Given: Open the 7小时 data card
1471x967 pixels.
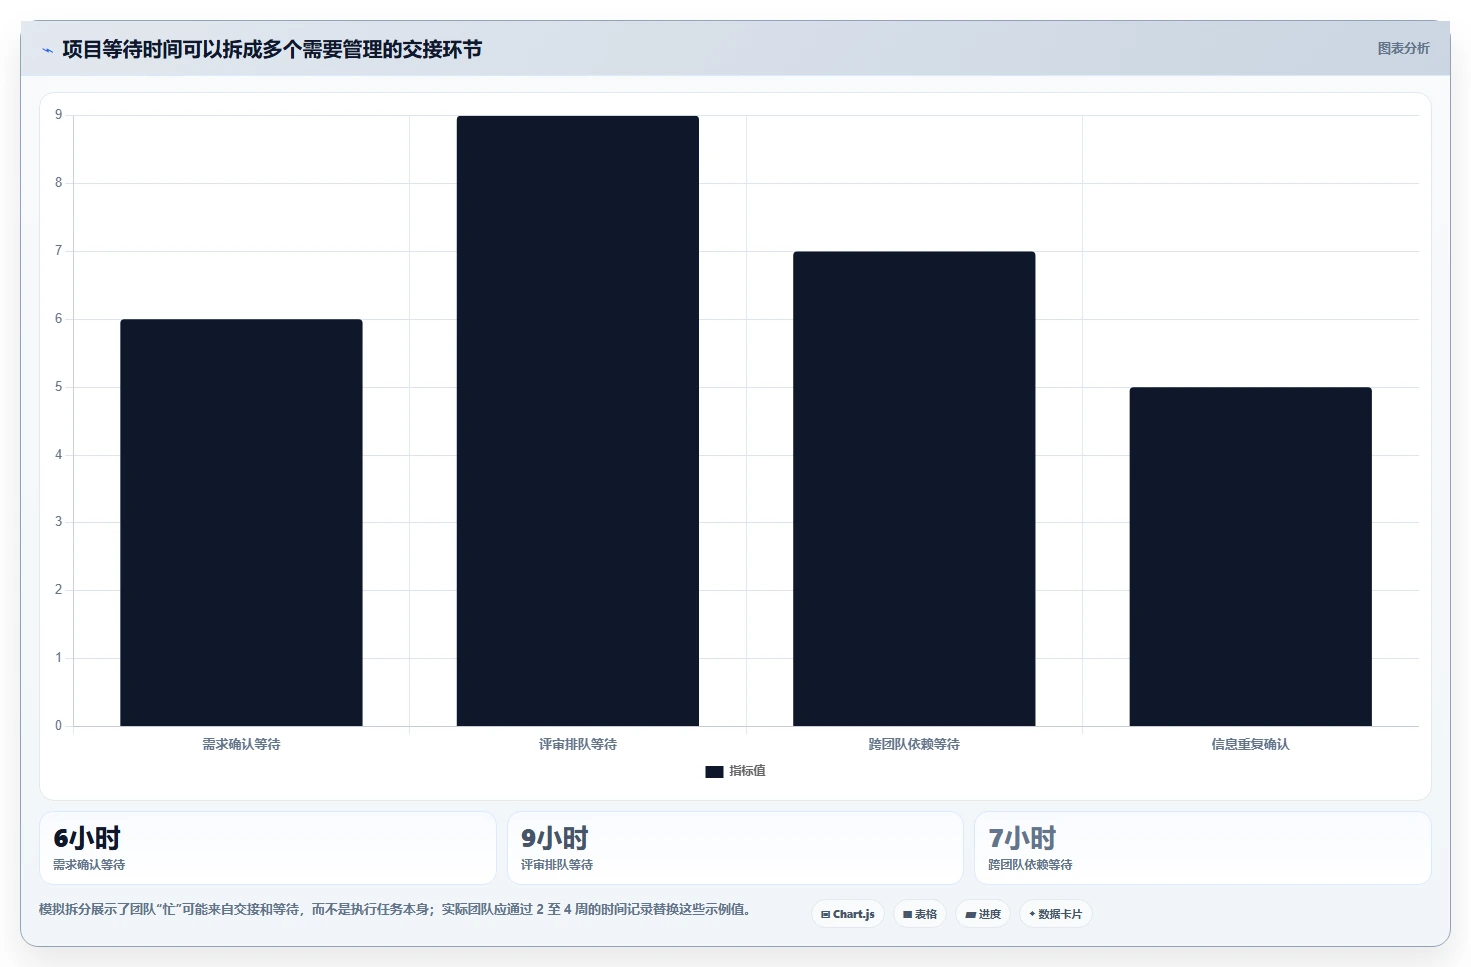Looking at the screenshot, I should click(x=1203, y=848).
